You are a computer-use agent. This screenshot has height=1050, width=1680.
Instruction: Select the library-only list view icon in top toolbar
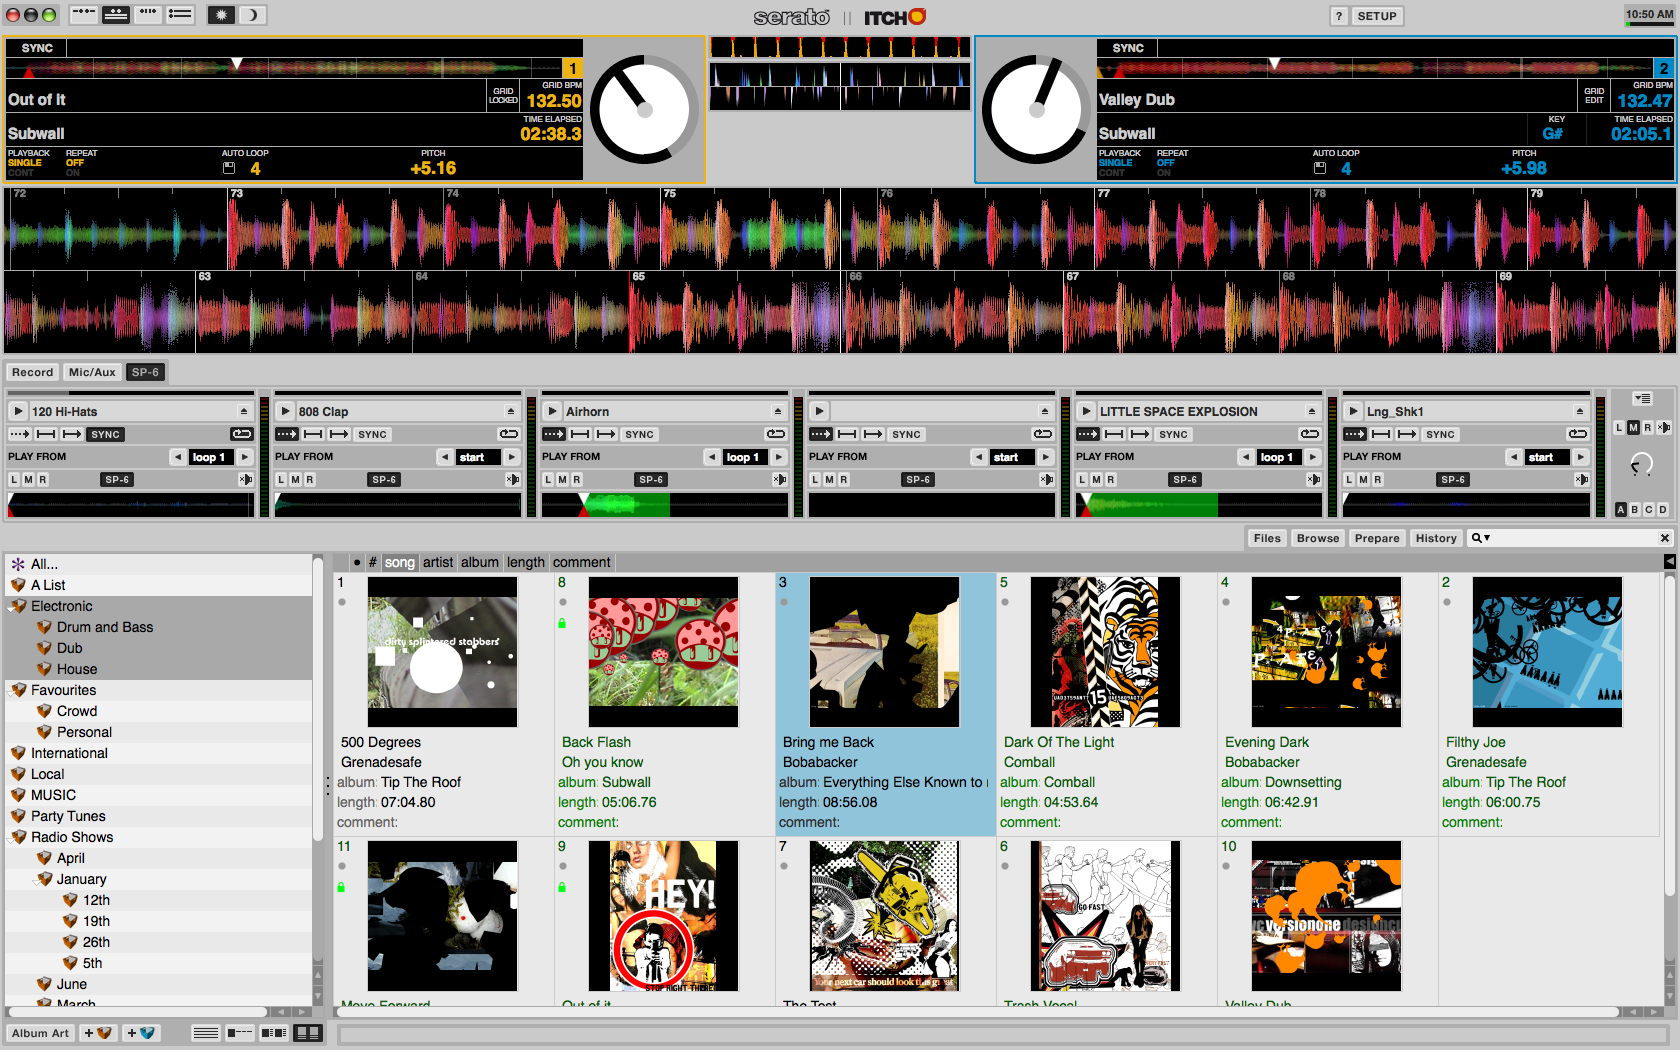coord(181,15)
